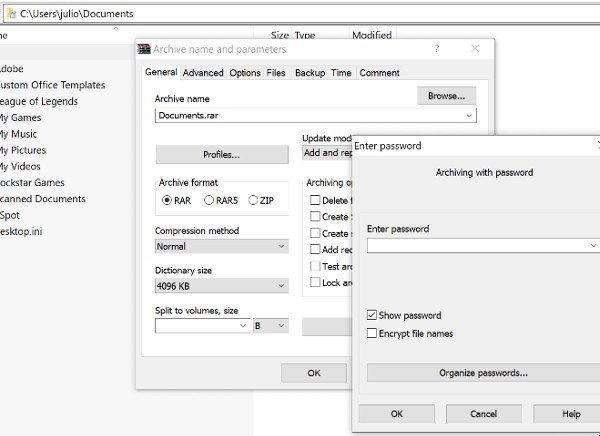This screenshot has width=600, height=436.
Task: Open the Backup tab
Action: [x=309, y=73]
